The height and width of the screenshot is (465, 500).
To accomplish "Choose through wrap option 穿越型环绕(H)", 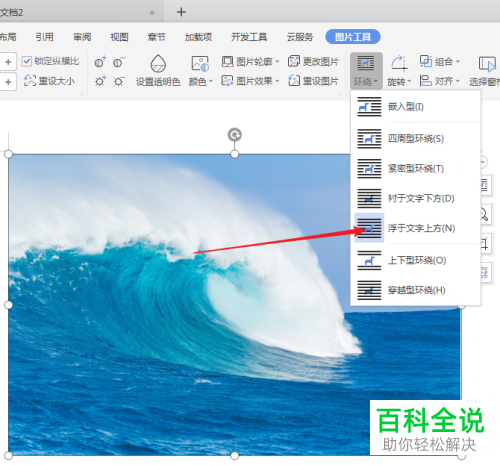I will pos(415,290).
